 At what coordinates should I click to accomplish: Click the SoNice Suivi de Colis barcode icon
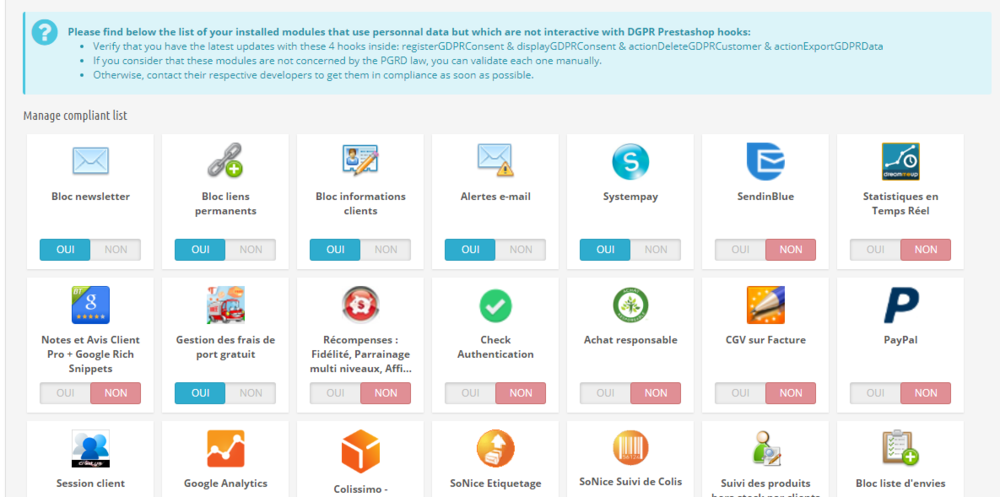[x=630, y=448]
